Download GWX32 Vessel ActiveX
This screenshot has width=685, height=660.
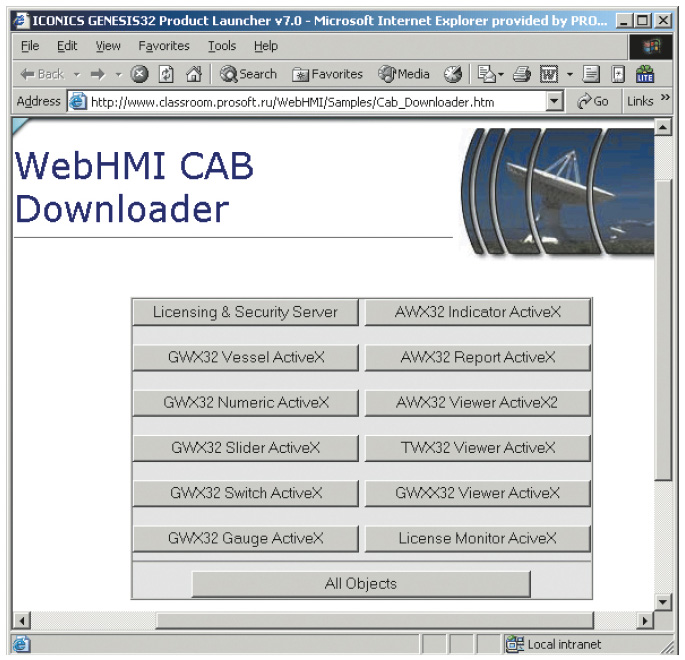[x=245, y=357]
